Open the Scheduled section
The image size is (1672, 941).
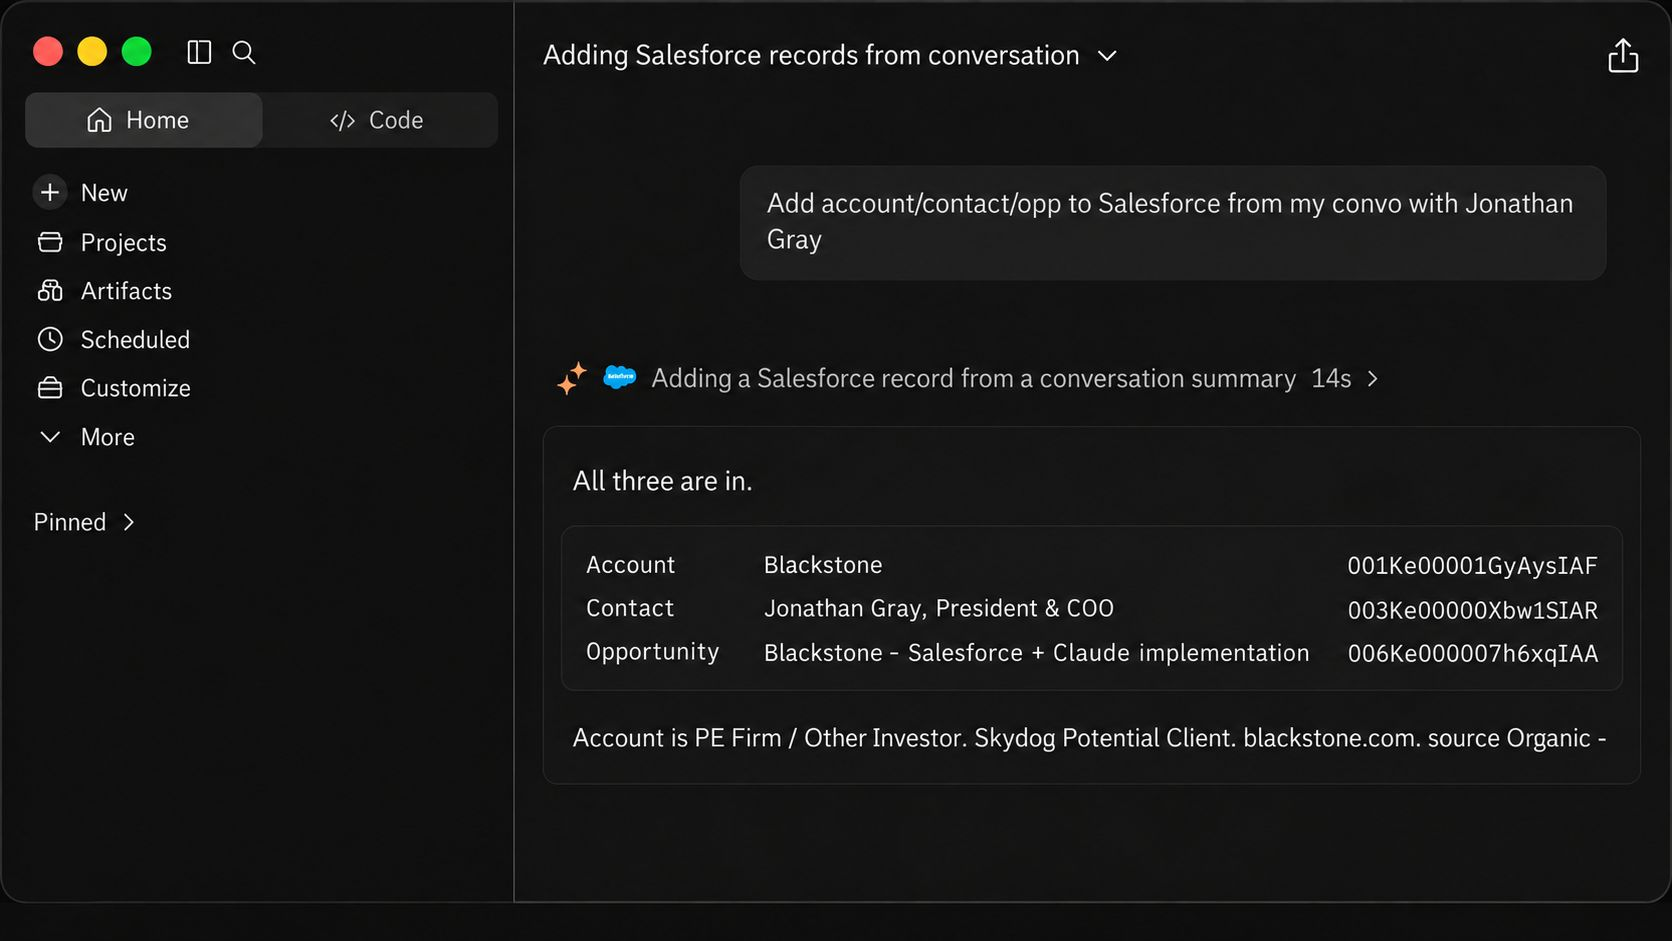click(135, 340)
